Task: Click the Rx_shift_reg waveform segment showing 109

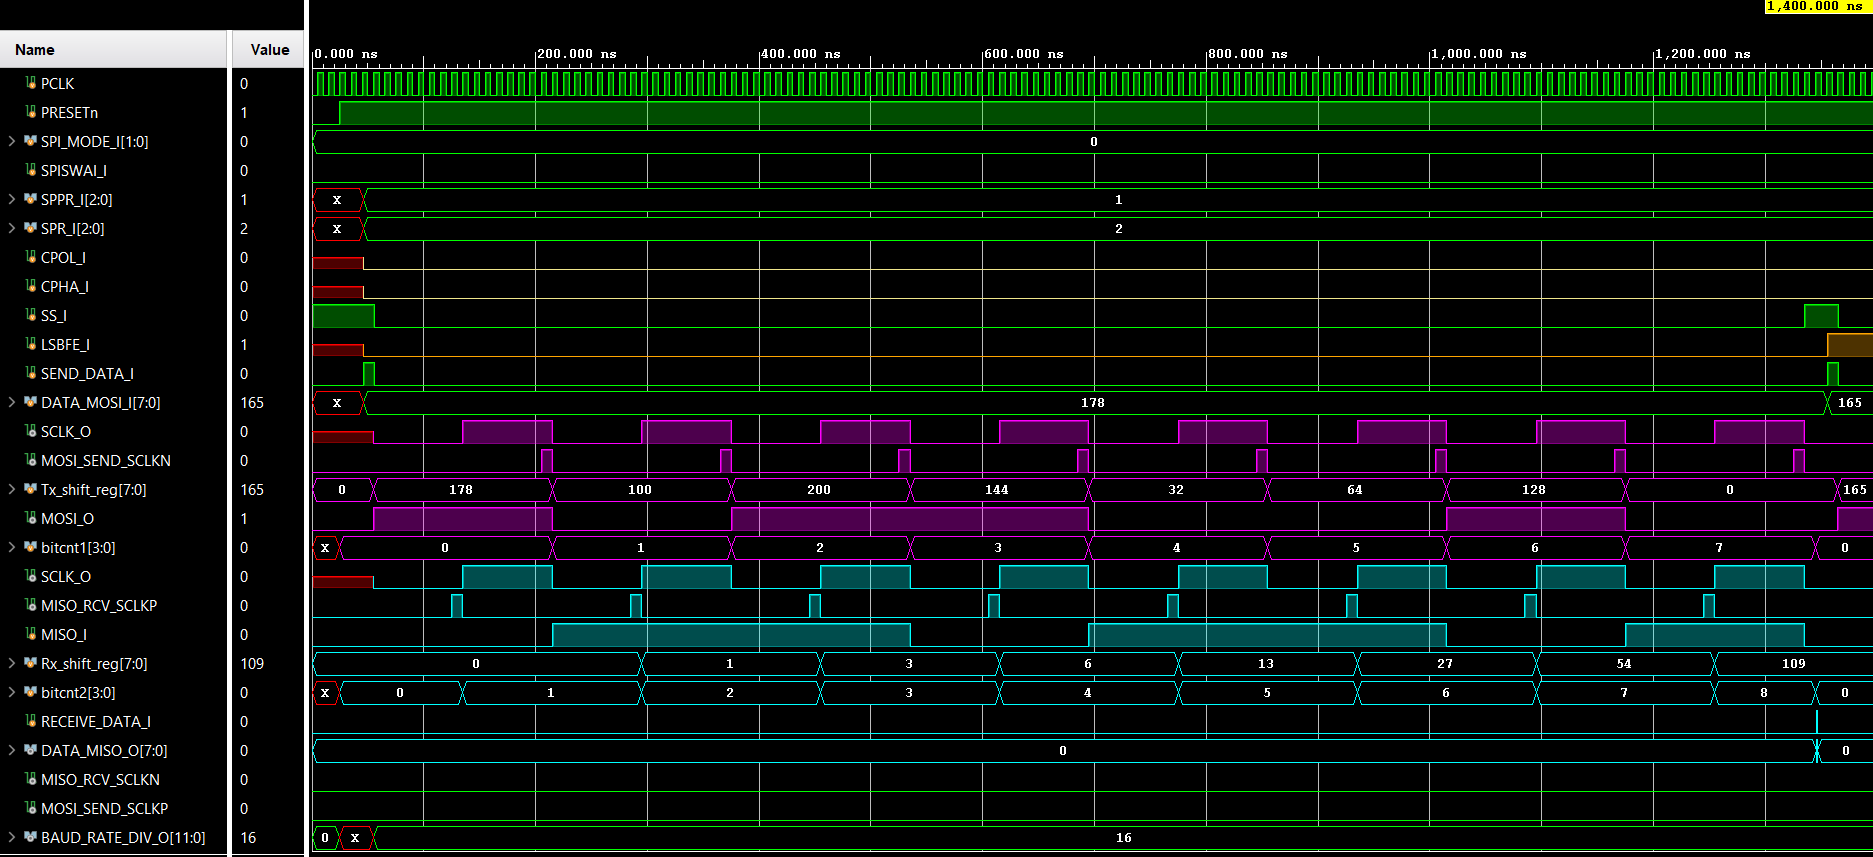Action: click(1794, 664)
